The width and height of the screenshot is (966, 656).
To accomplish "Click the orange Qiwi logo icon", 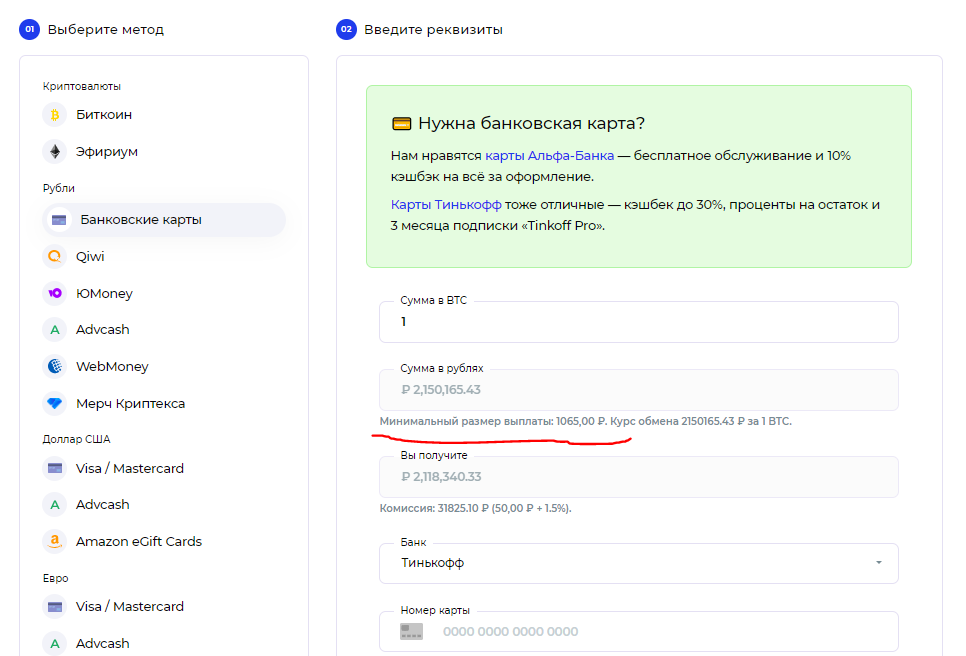I will click(55, 256).
